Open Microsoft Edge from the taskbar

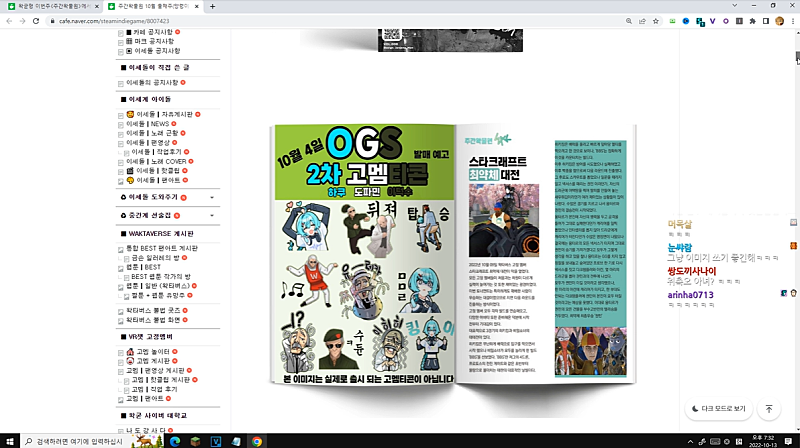click(175, 441)
